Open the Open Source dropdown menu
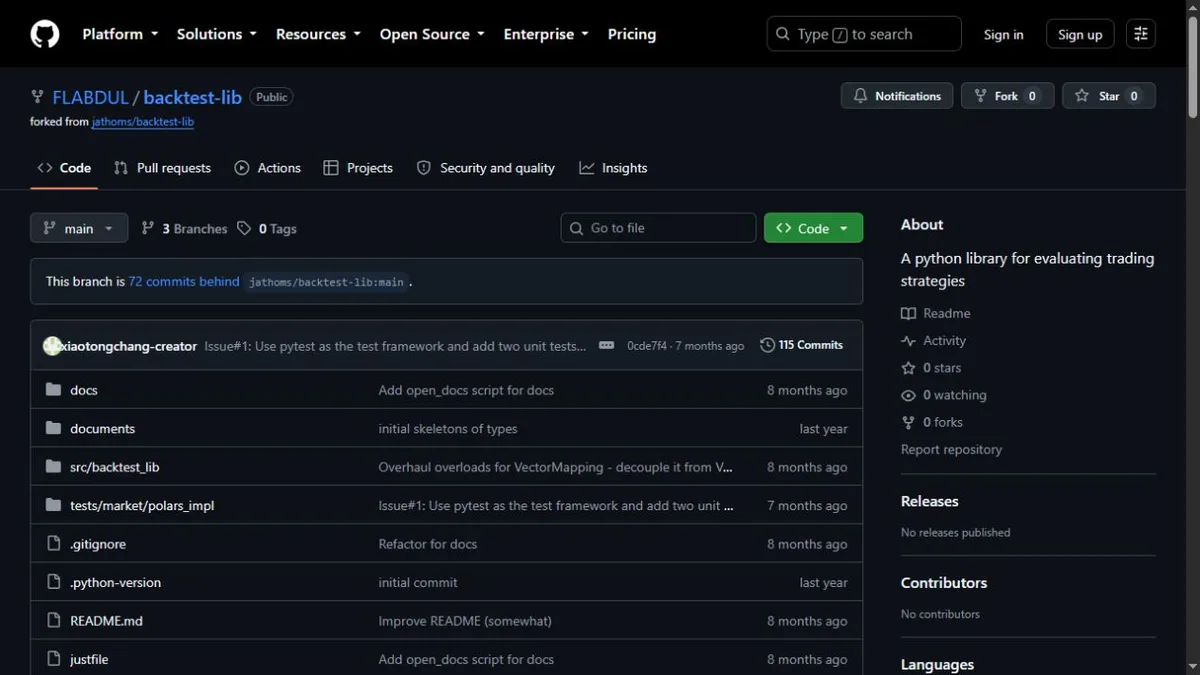The image size is (1200, 675). pos(432,34)
